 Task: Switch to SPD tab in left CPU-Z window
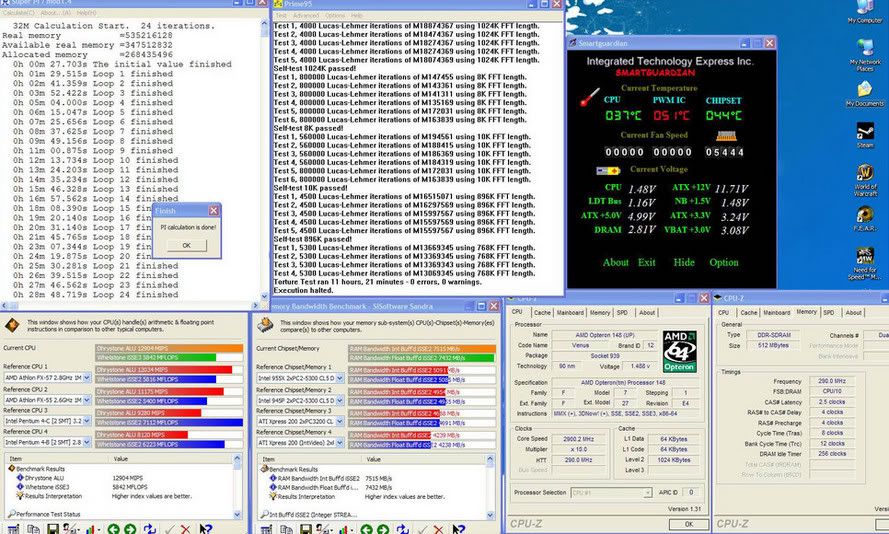(x=622, y=312)
